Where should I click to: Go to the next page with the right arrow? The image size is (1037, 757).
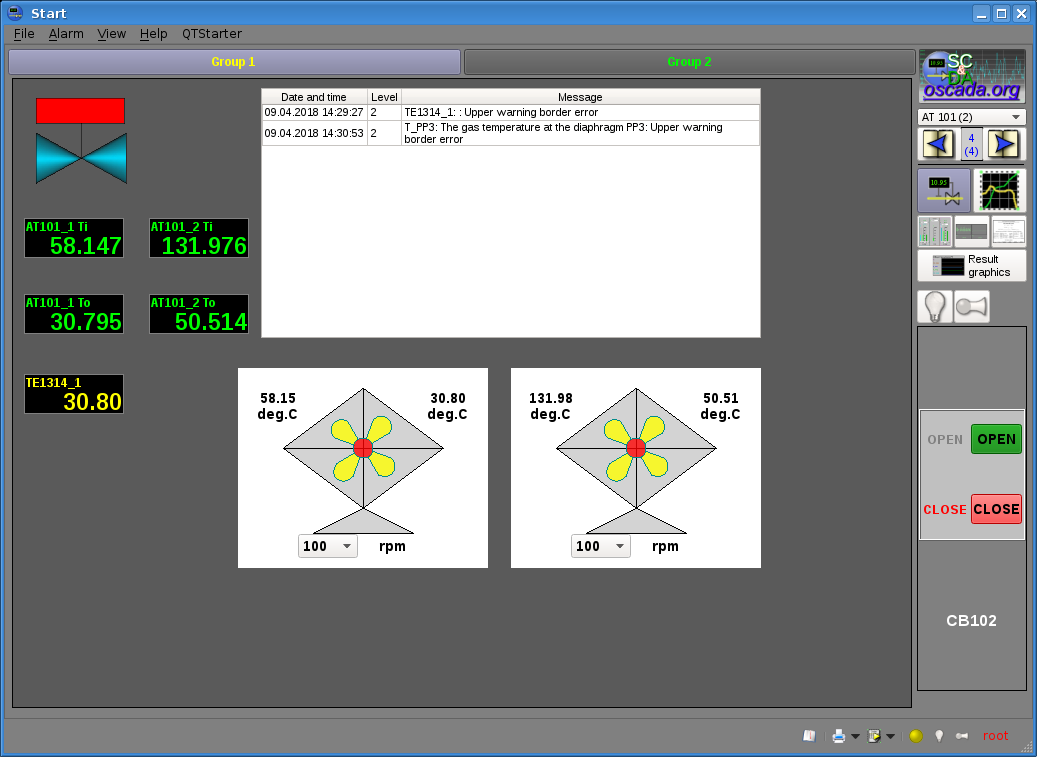pos(1004,143)
